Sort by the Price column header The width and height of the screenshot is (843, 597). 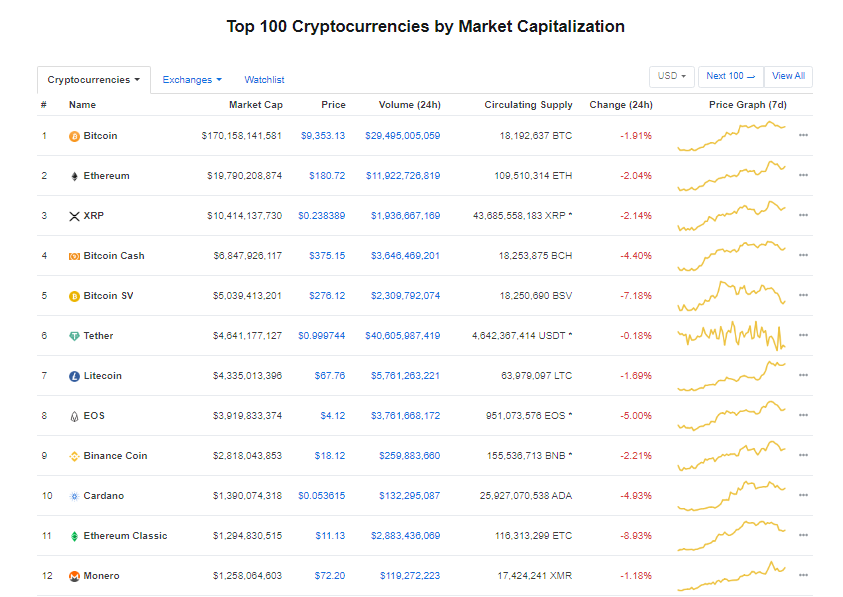click(333, 105)
